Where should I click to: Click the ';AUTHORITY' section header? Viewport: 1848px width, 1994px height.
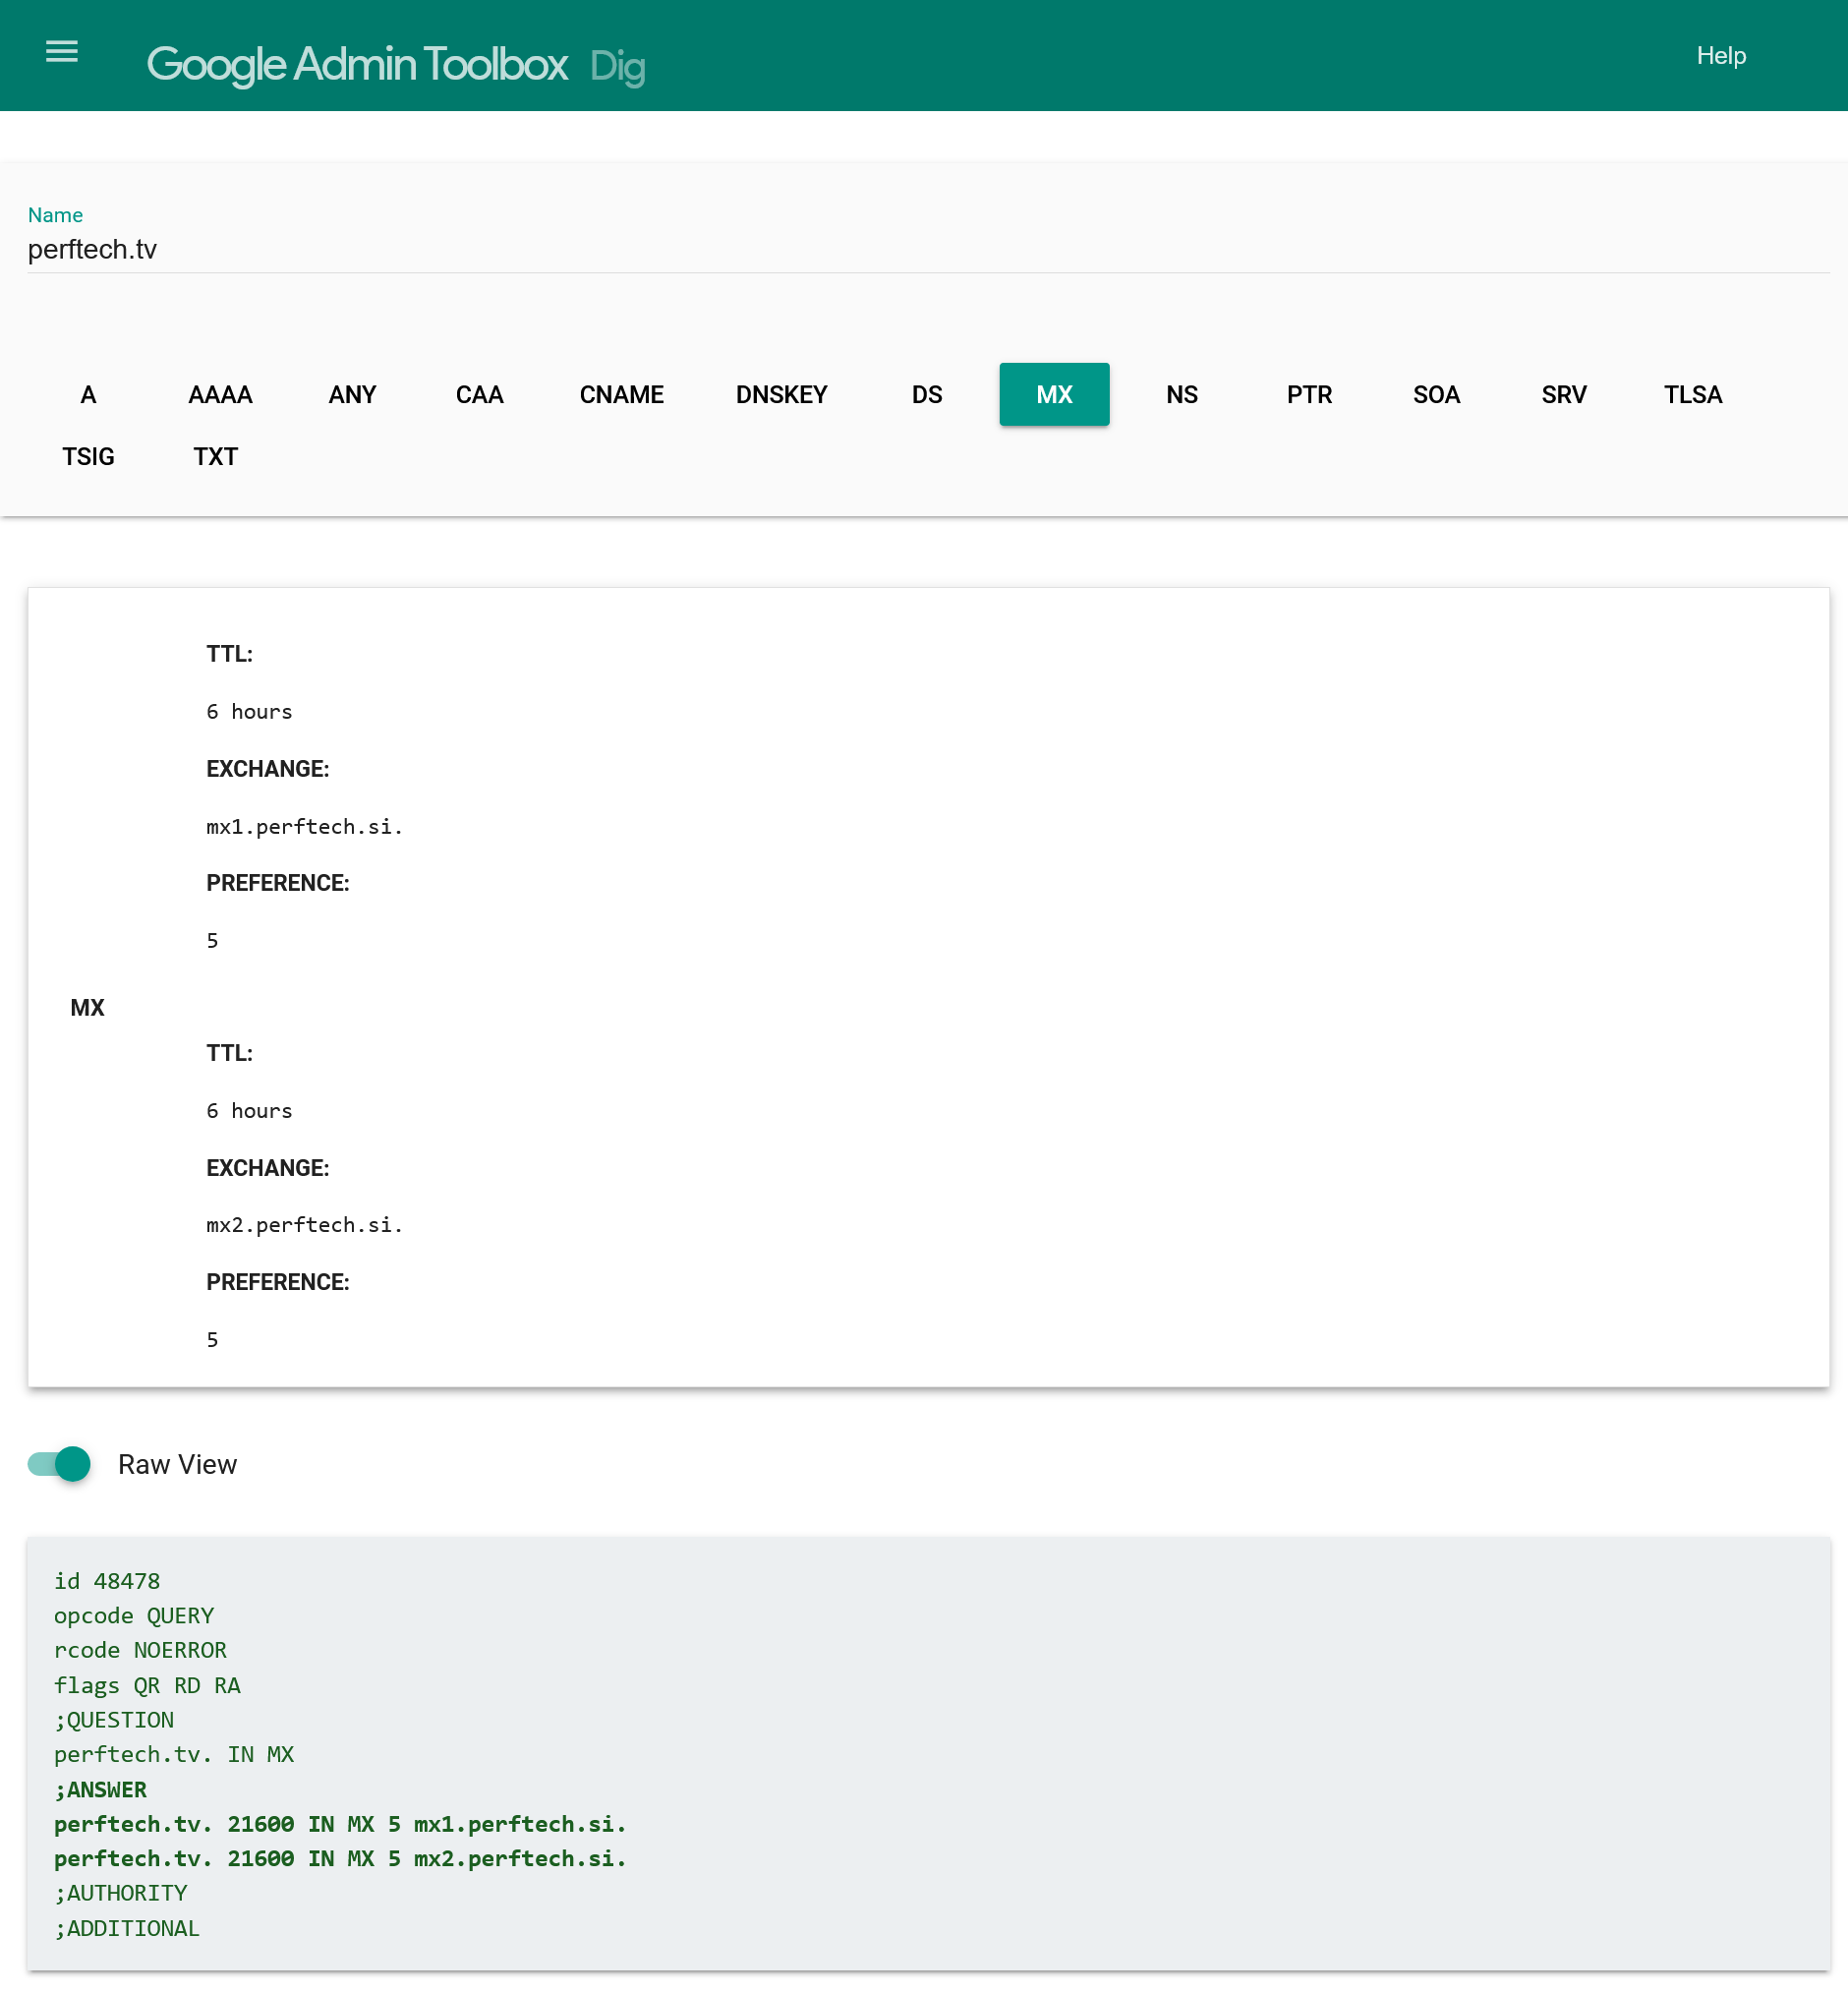121,1893
